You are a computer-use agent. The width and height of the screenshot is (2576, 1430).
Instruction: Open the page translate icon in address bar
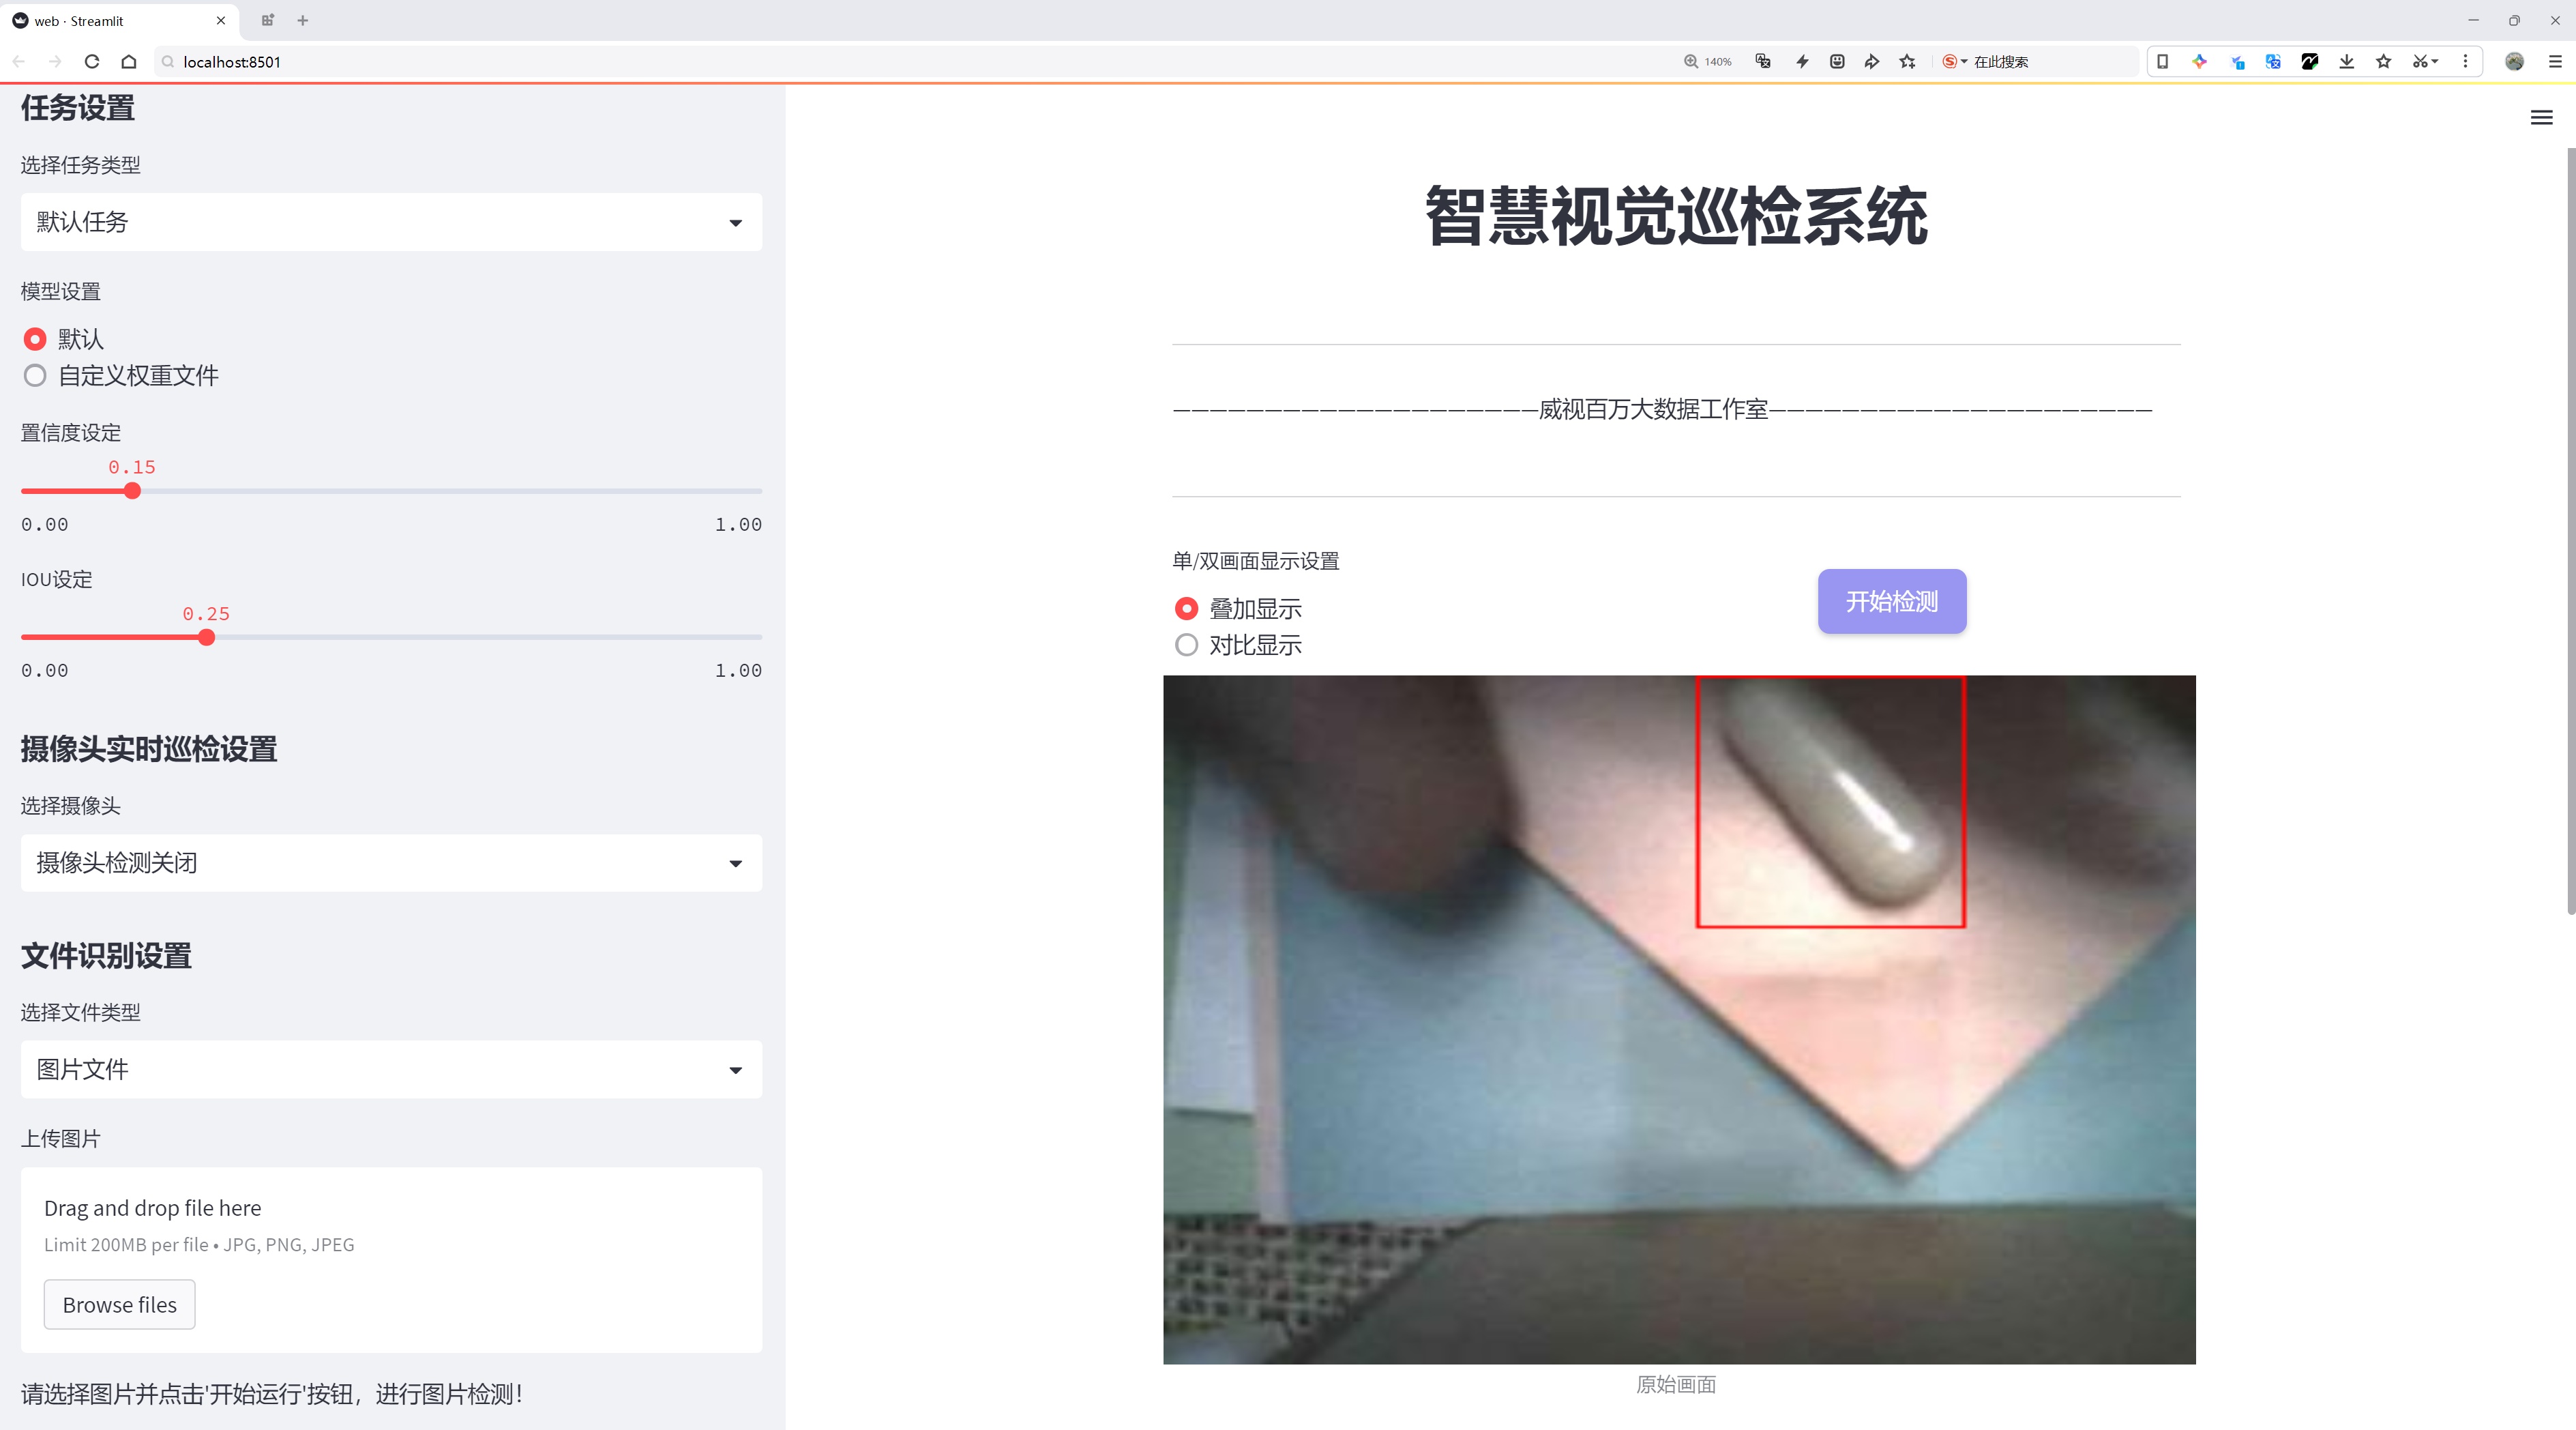coord(1763,61)
